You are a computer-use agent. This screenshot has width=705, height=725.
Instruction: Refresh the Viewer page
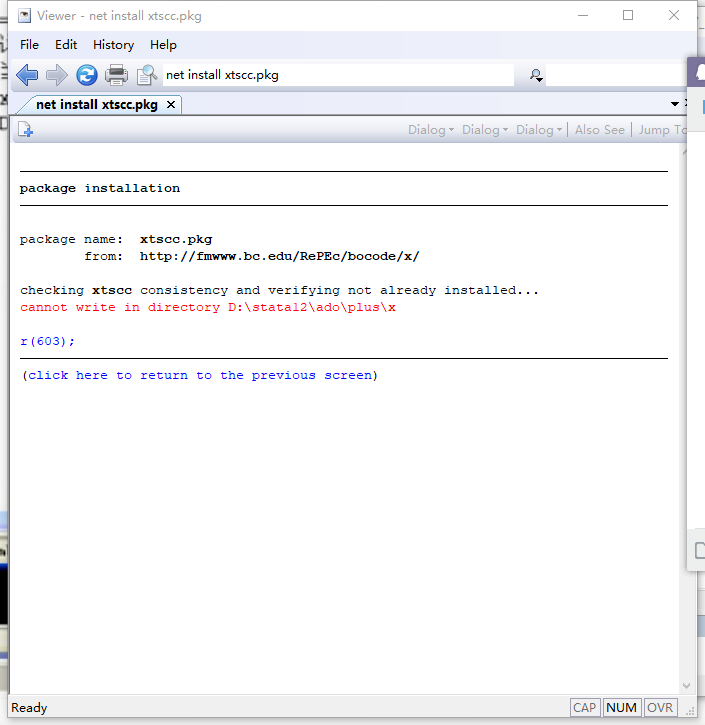pyautogui.click(x=87, y=75)
